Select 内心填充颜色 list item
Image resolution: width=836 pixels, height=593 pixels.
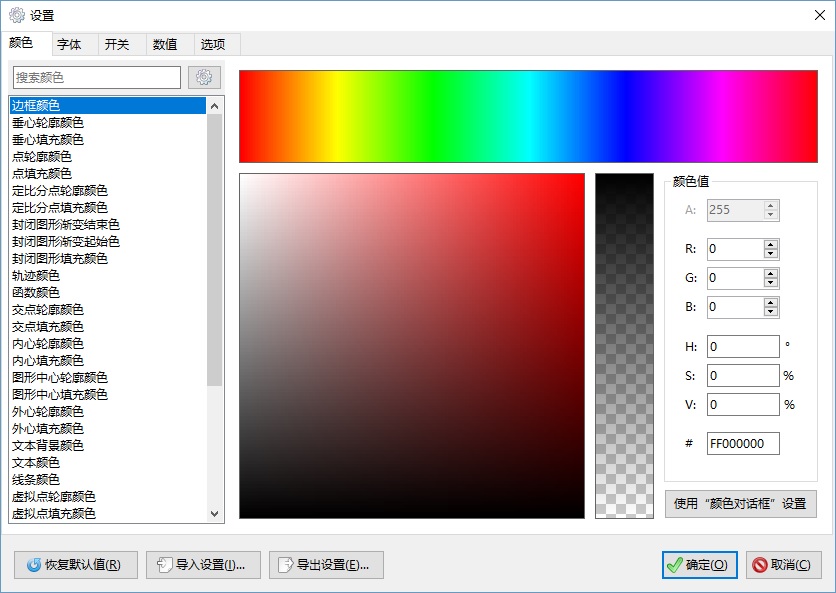108,361
